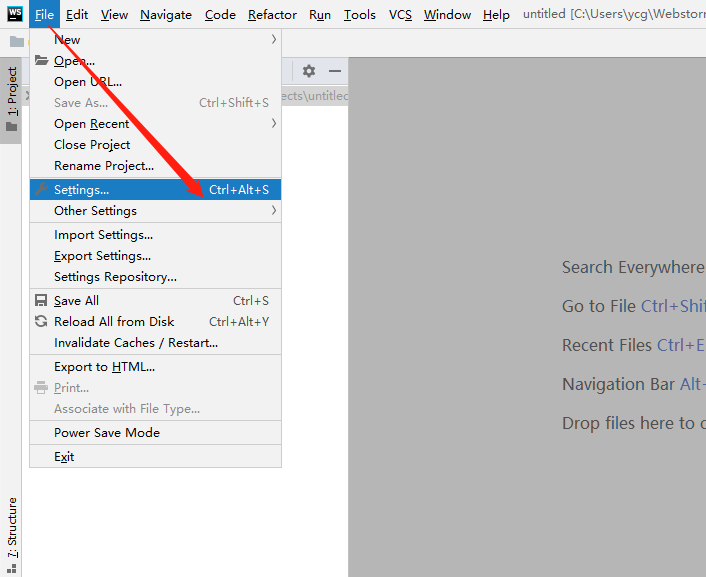
Task: Click the Search Everywhere hint text
Action: [634, 267]
